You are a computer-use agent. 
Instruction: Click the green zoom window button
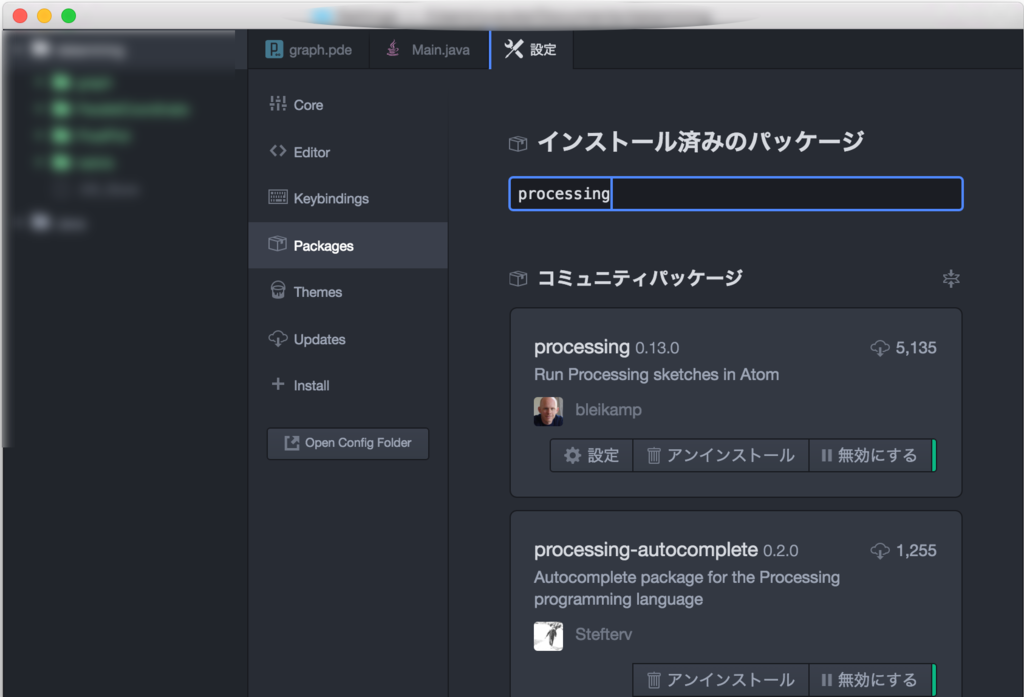coord(69,16)
